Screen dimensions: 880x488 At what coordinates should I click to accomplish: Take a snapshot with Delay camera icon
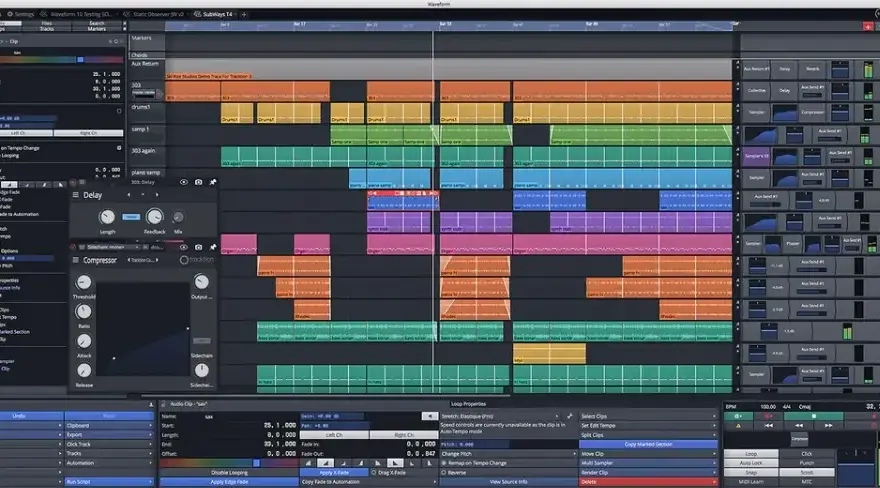pos(199,182)
